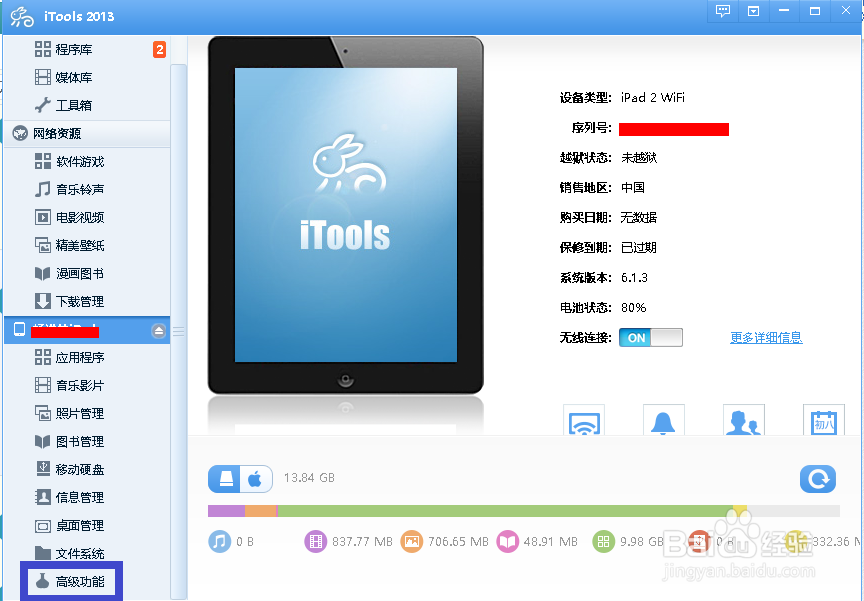Open the 更多详细信息 link
The height and width of the screenshot is (601, 864).
pyautogui.click(x=766, y=337)
